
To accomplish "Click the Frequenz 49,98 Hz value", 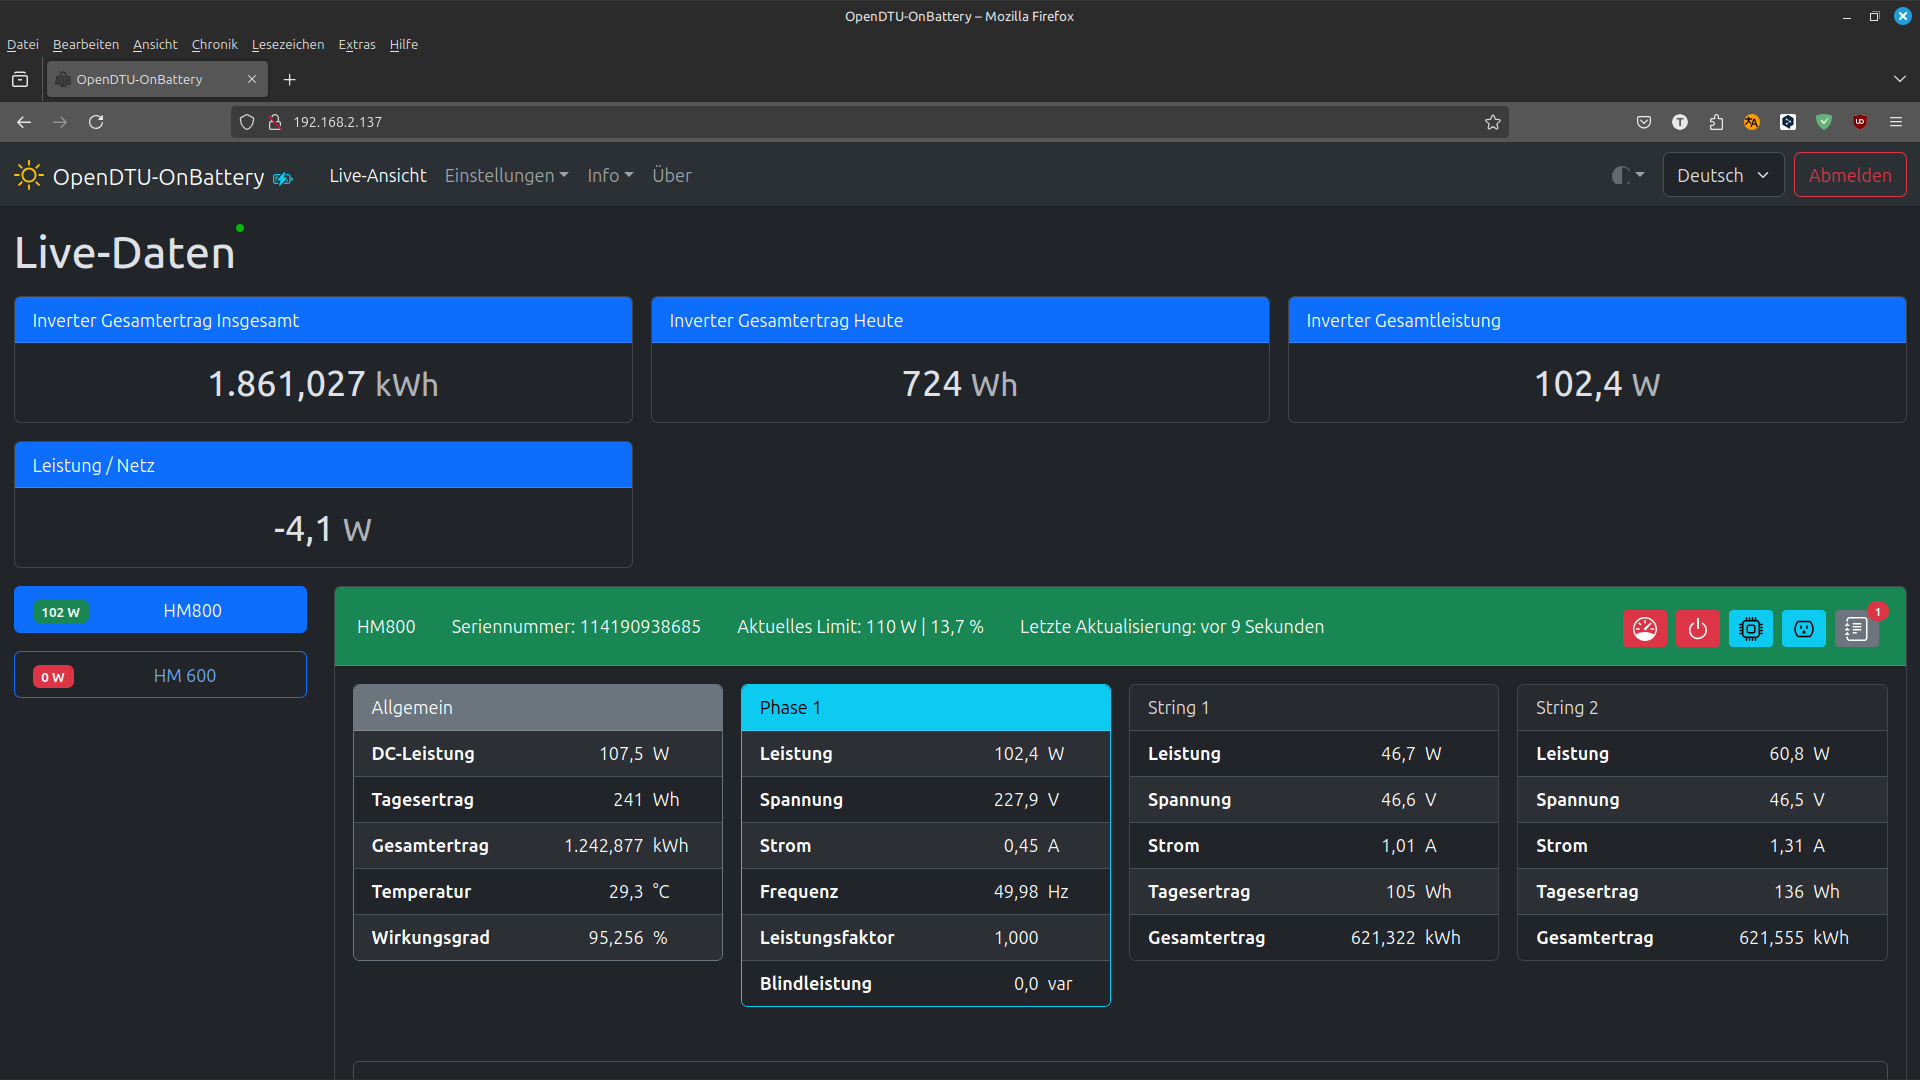I will [x=1031, y=892].
